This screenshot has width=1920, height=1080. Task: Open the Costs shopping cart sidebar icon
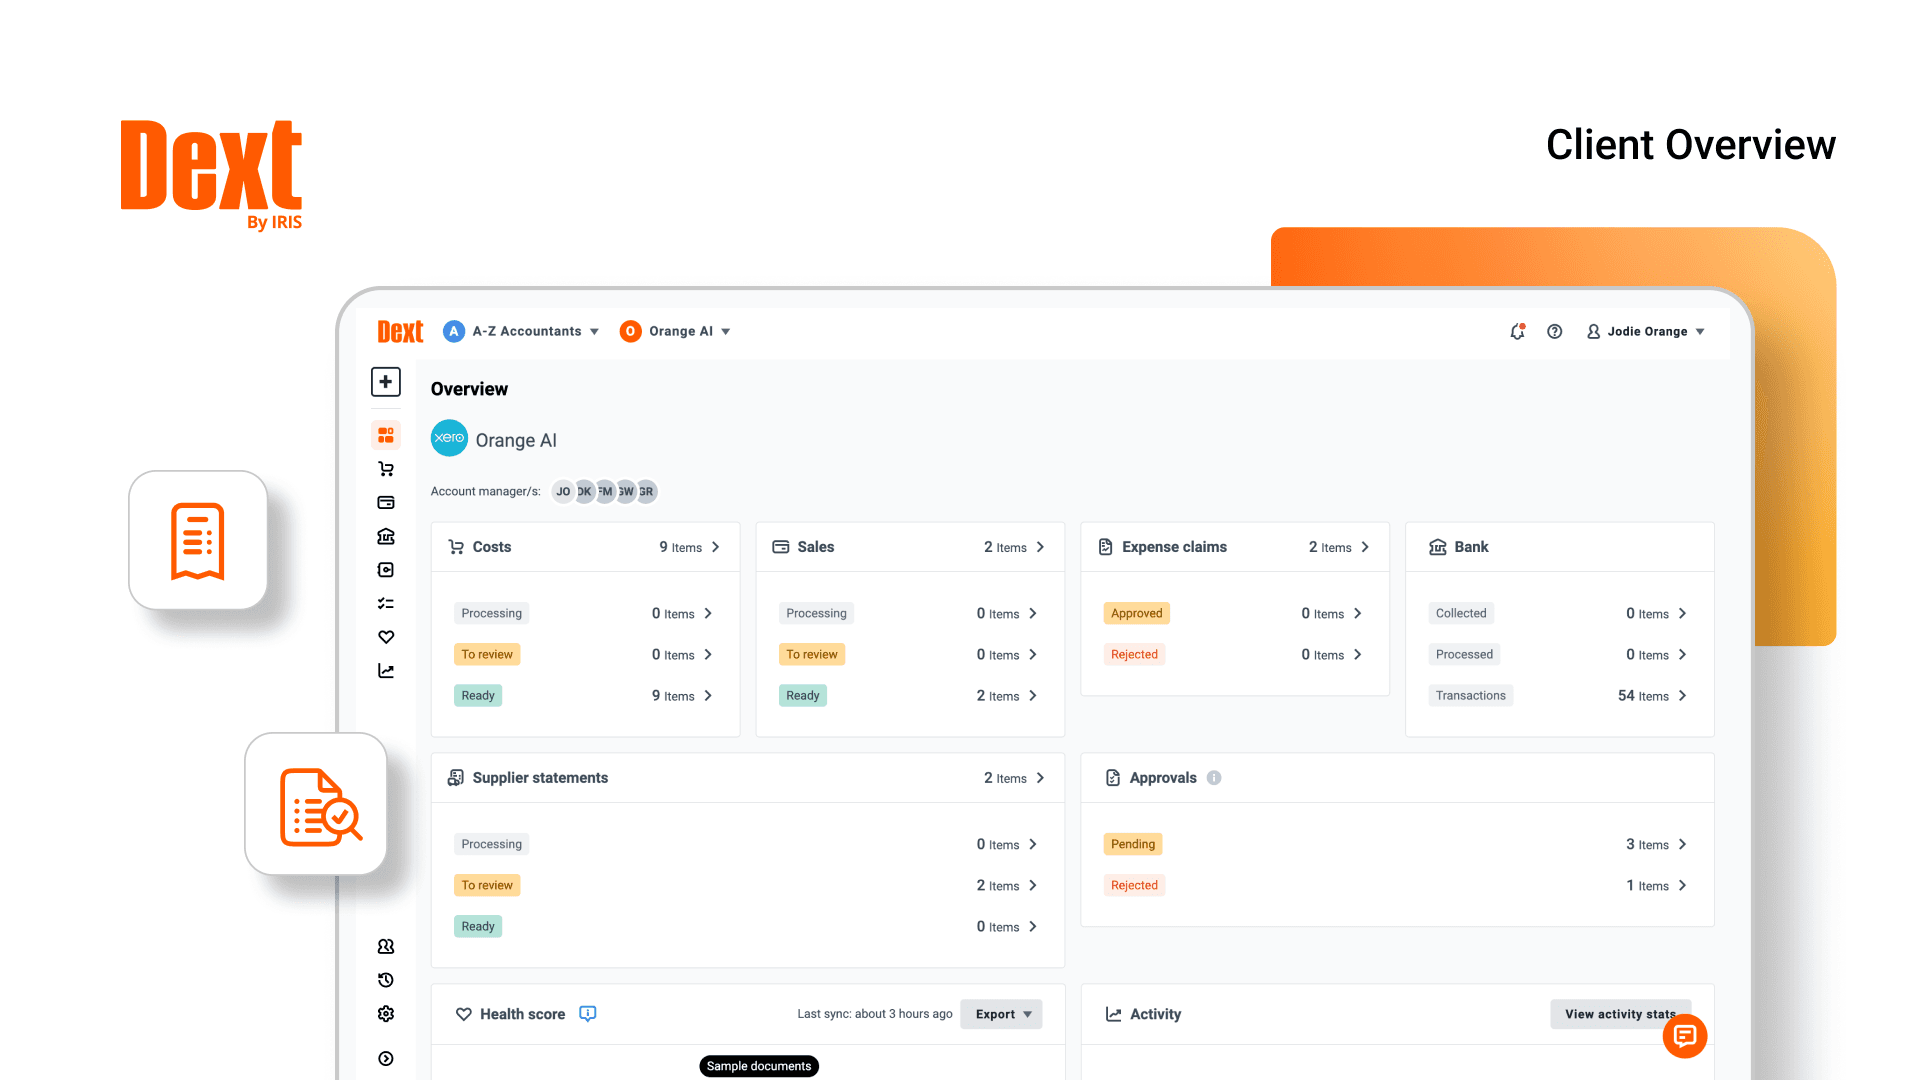(386, 469)
